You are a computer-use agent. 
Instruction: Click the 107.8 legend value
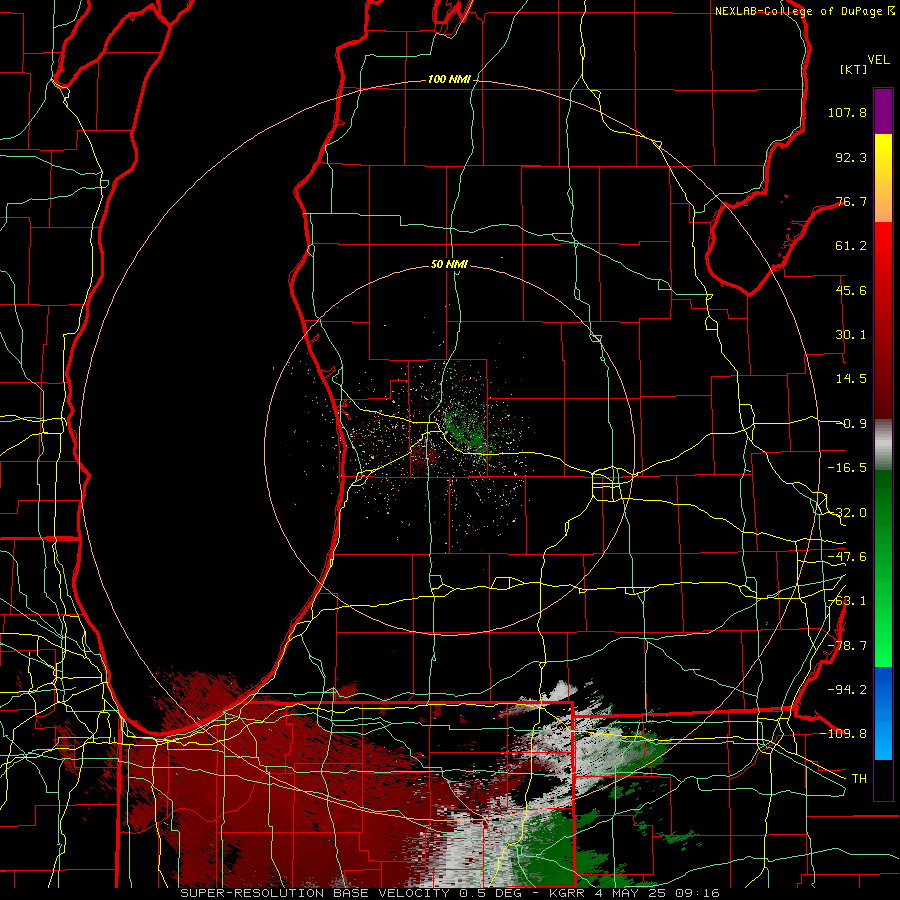pos(847,112)
